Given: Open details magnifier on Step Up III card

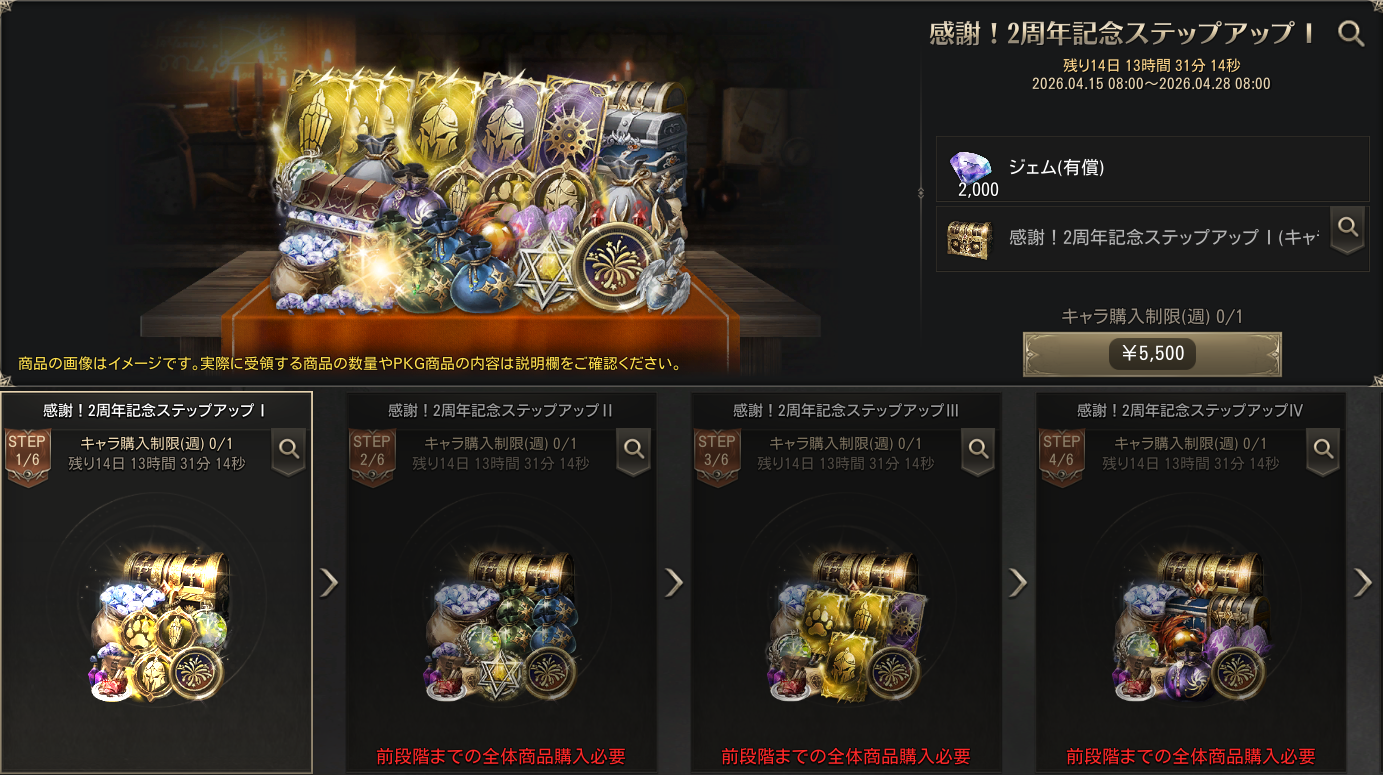Looking at the screenshot, I should pyautogui.click(x=979, y=451).
